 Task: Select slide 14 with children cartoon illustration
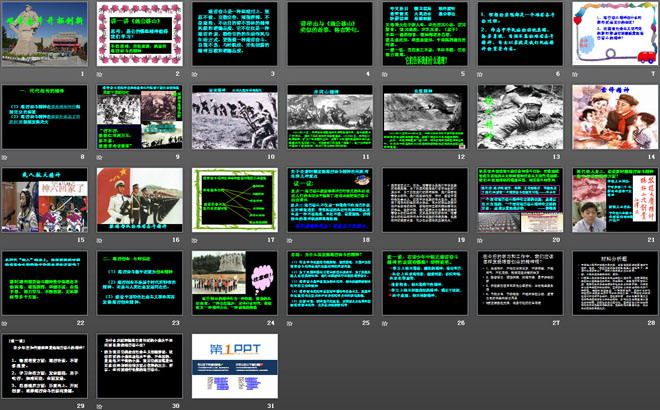(615, 117)
